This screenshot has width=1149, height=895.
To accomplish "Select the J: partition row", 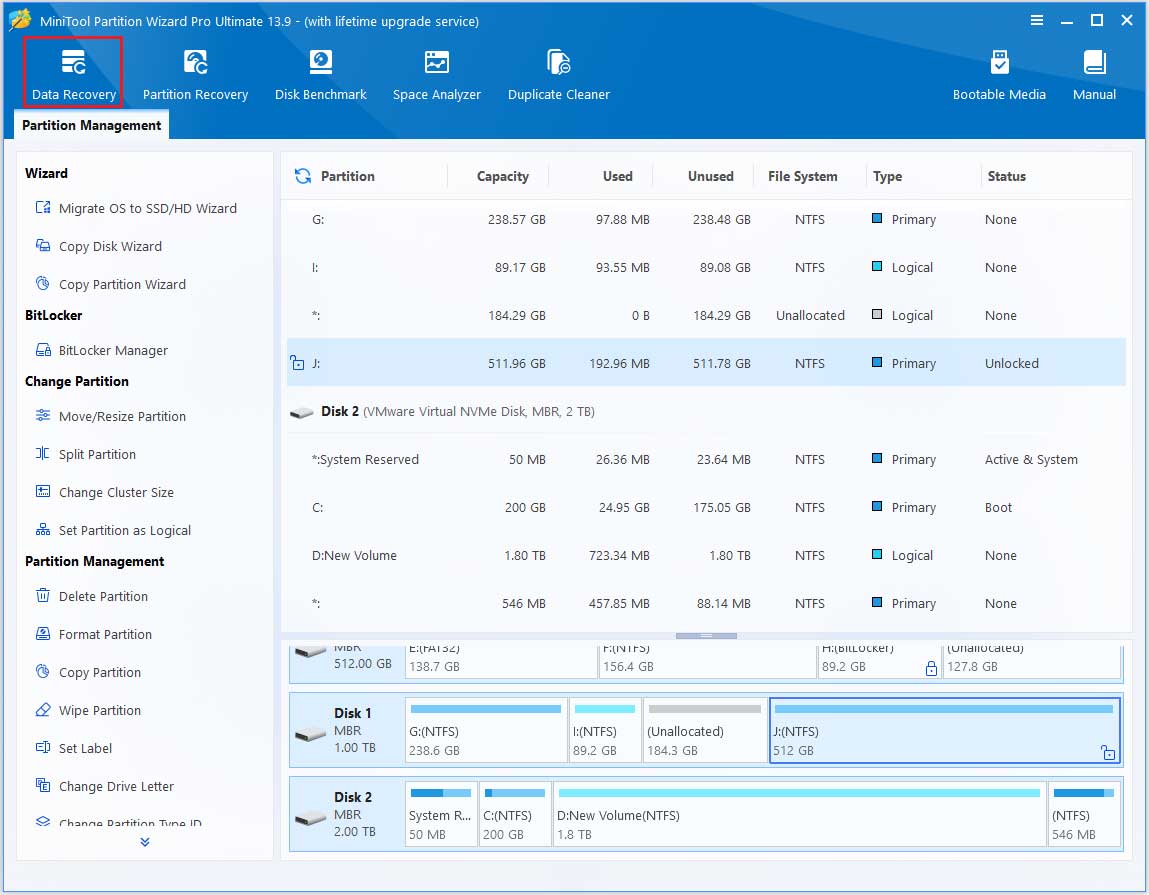I will (706, 363).
